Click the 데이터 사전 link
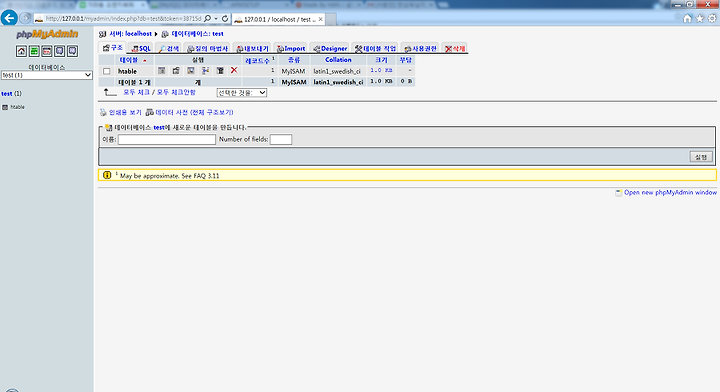The width and height of the screenshot is (720, 392). (194, 112)
